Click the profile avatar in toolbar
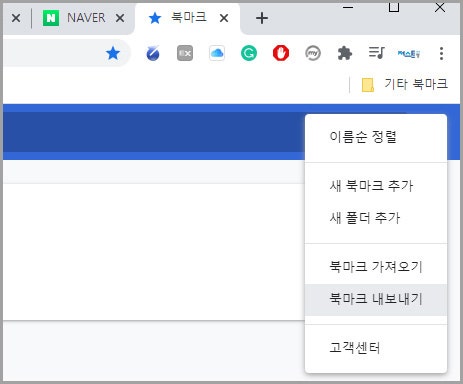This screenshot has height=384, width=463. point(409,53)
